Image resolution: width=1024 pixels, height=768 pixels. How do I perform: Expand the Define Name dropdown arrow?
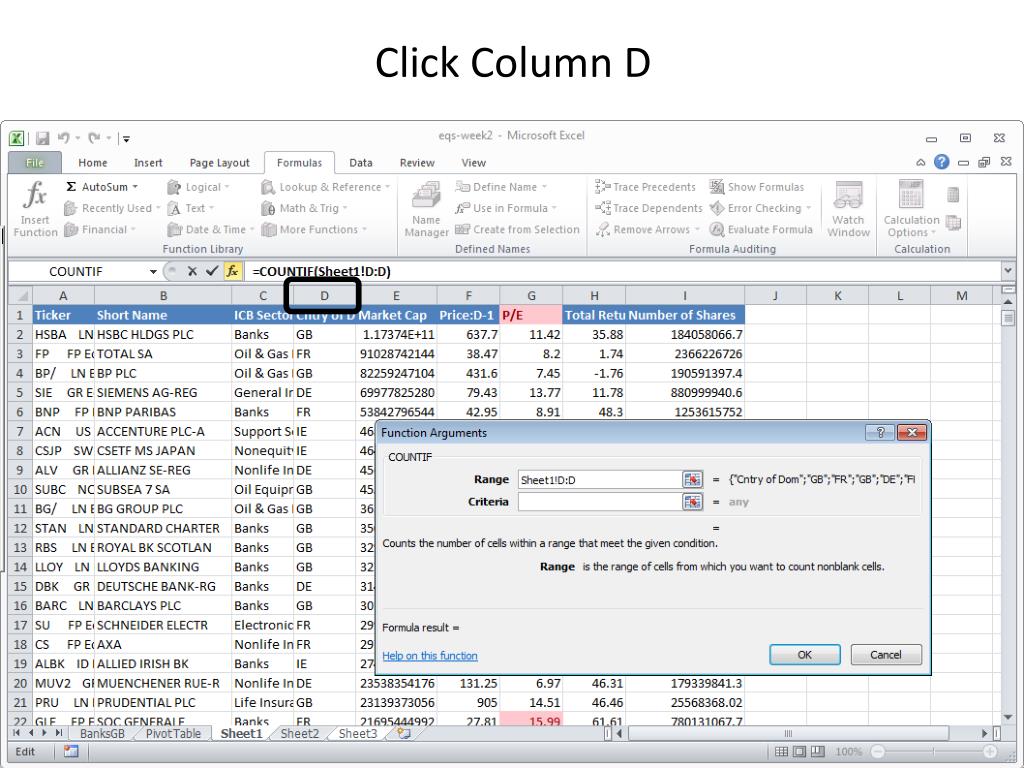tap(544, 187)
